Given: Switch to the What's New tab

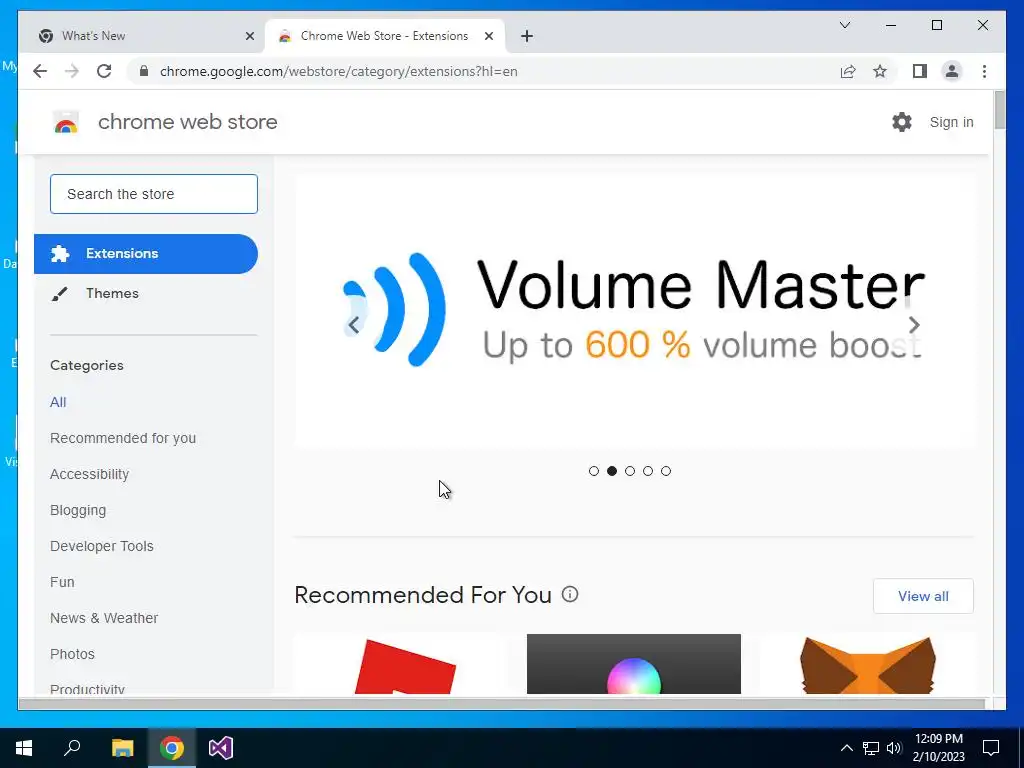Looking at the screenshot, I should (142, 36).
